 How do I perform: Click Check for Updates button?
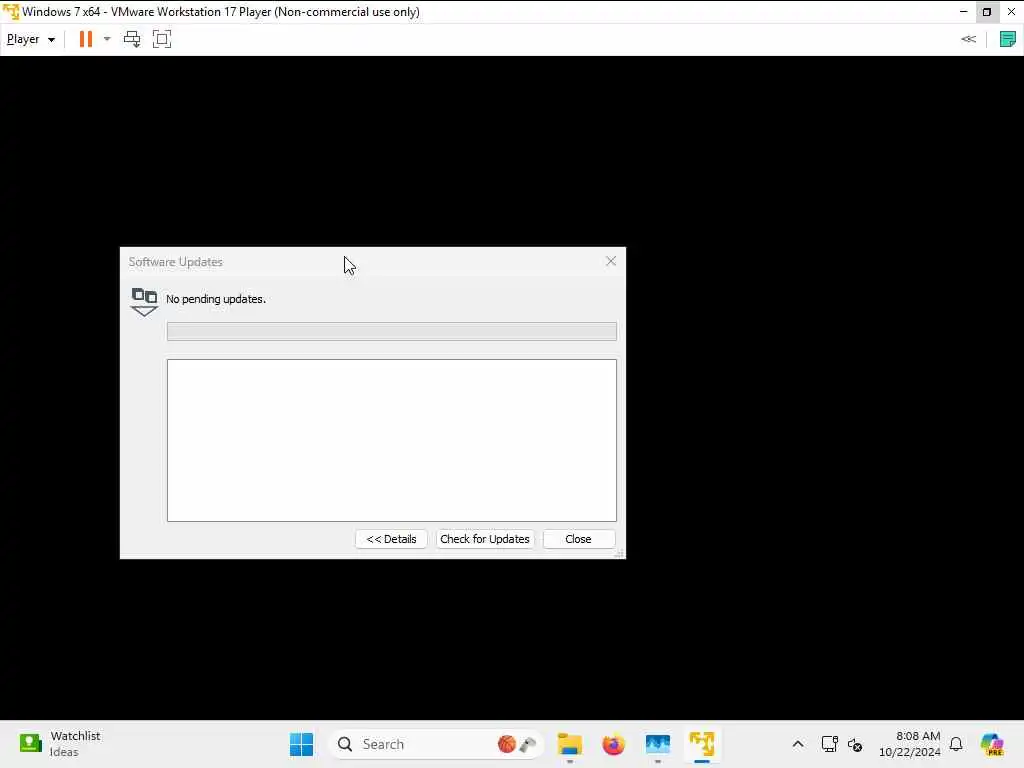(x=485, y=539)
